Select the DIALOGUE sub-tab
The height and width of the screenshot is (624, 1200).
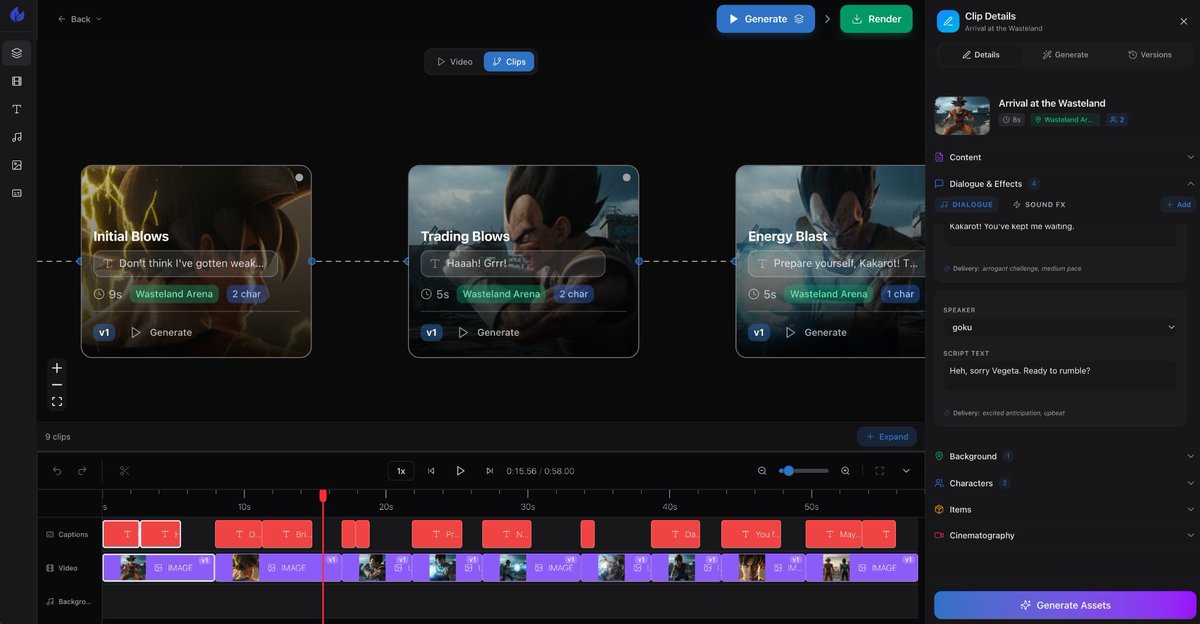[x=967, y=205]
